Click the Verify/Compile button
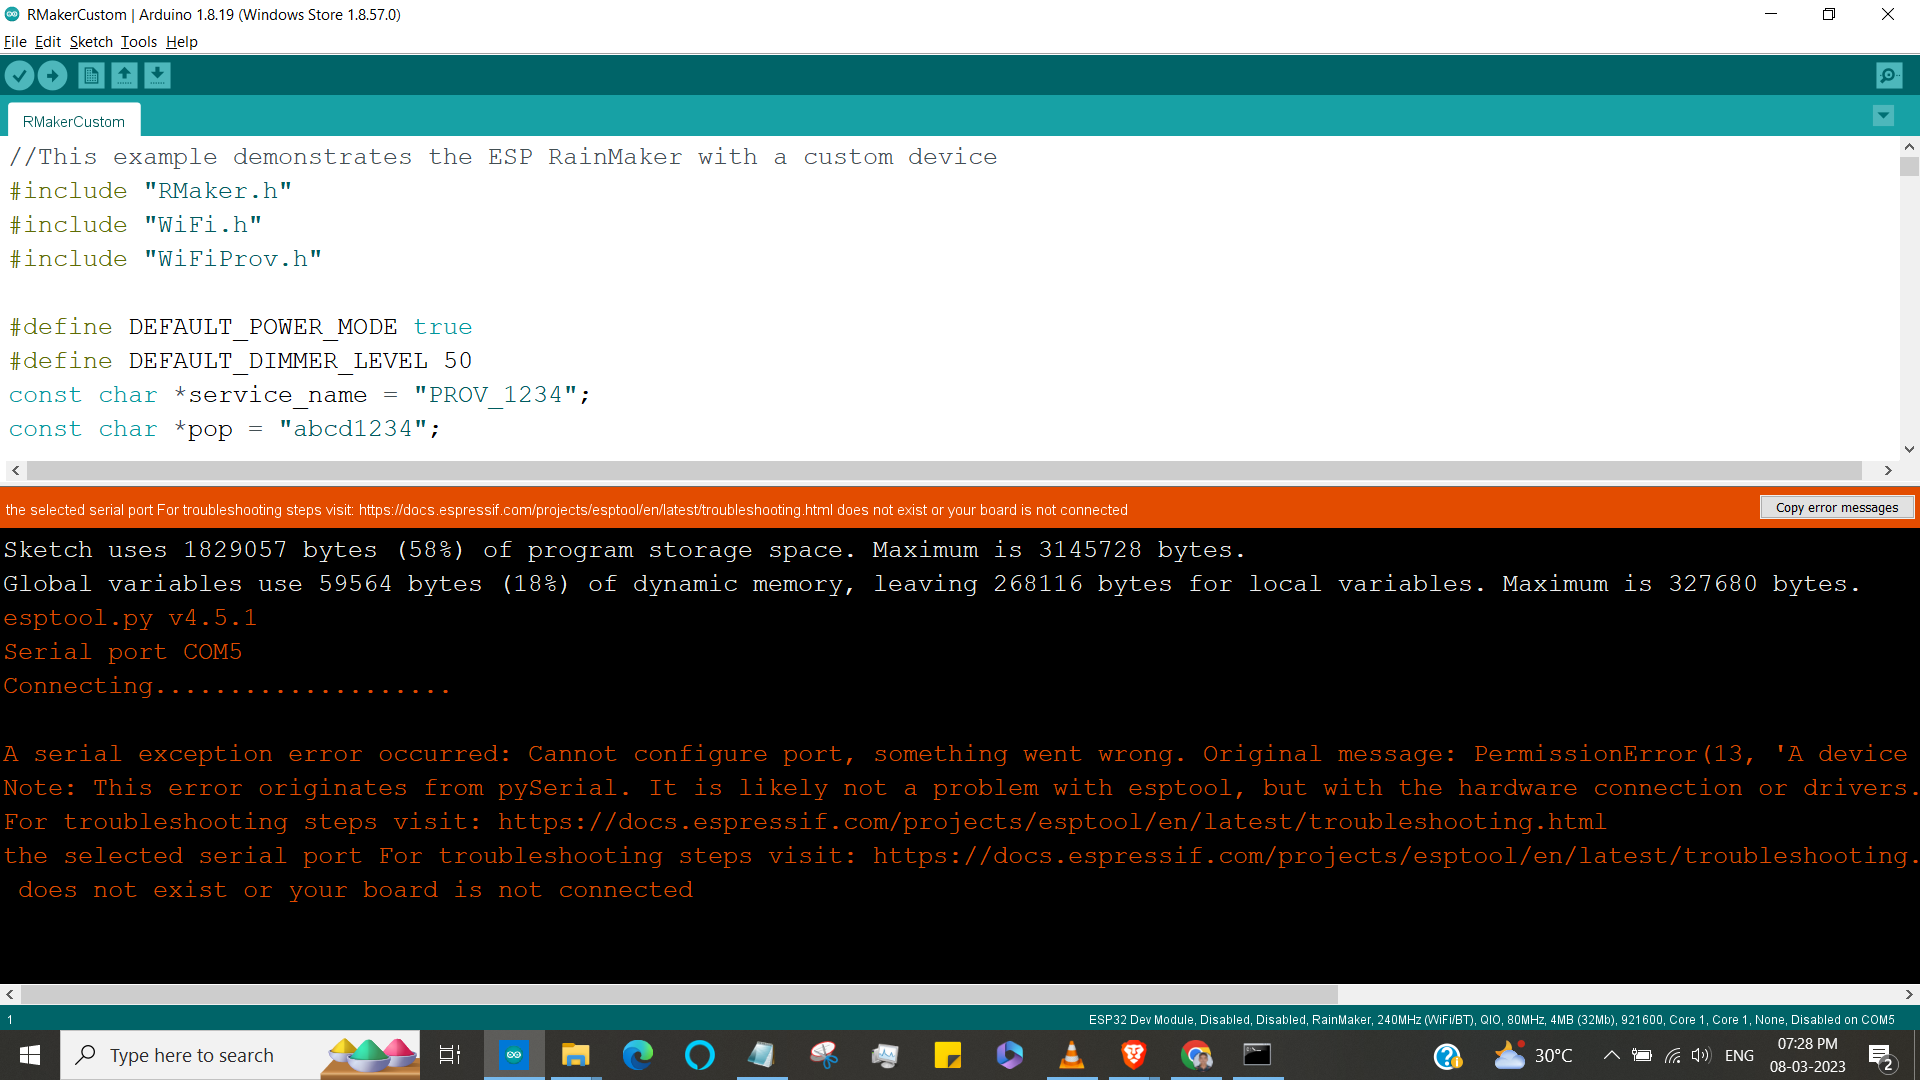1920x1080 pixels. point(18,75)
